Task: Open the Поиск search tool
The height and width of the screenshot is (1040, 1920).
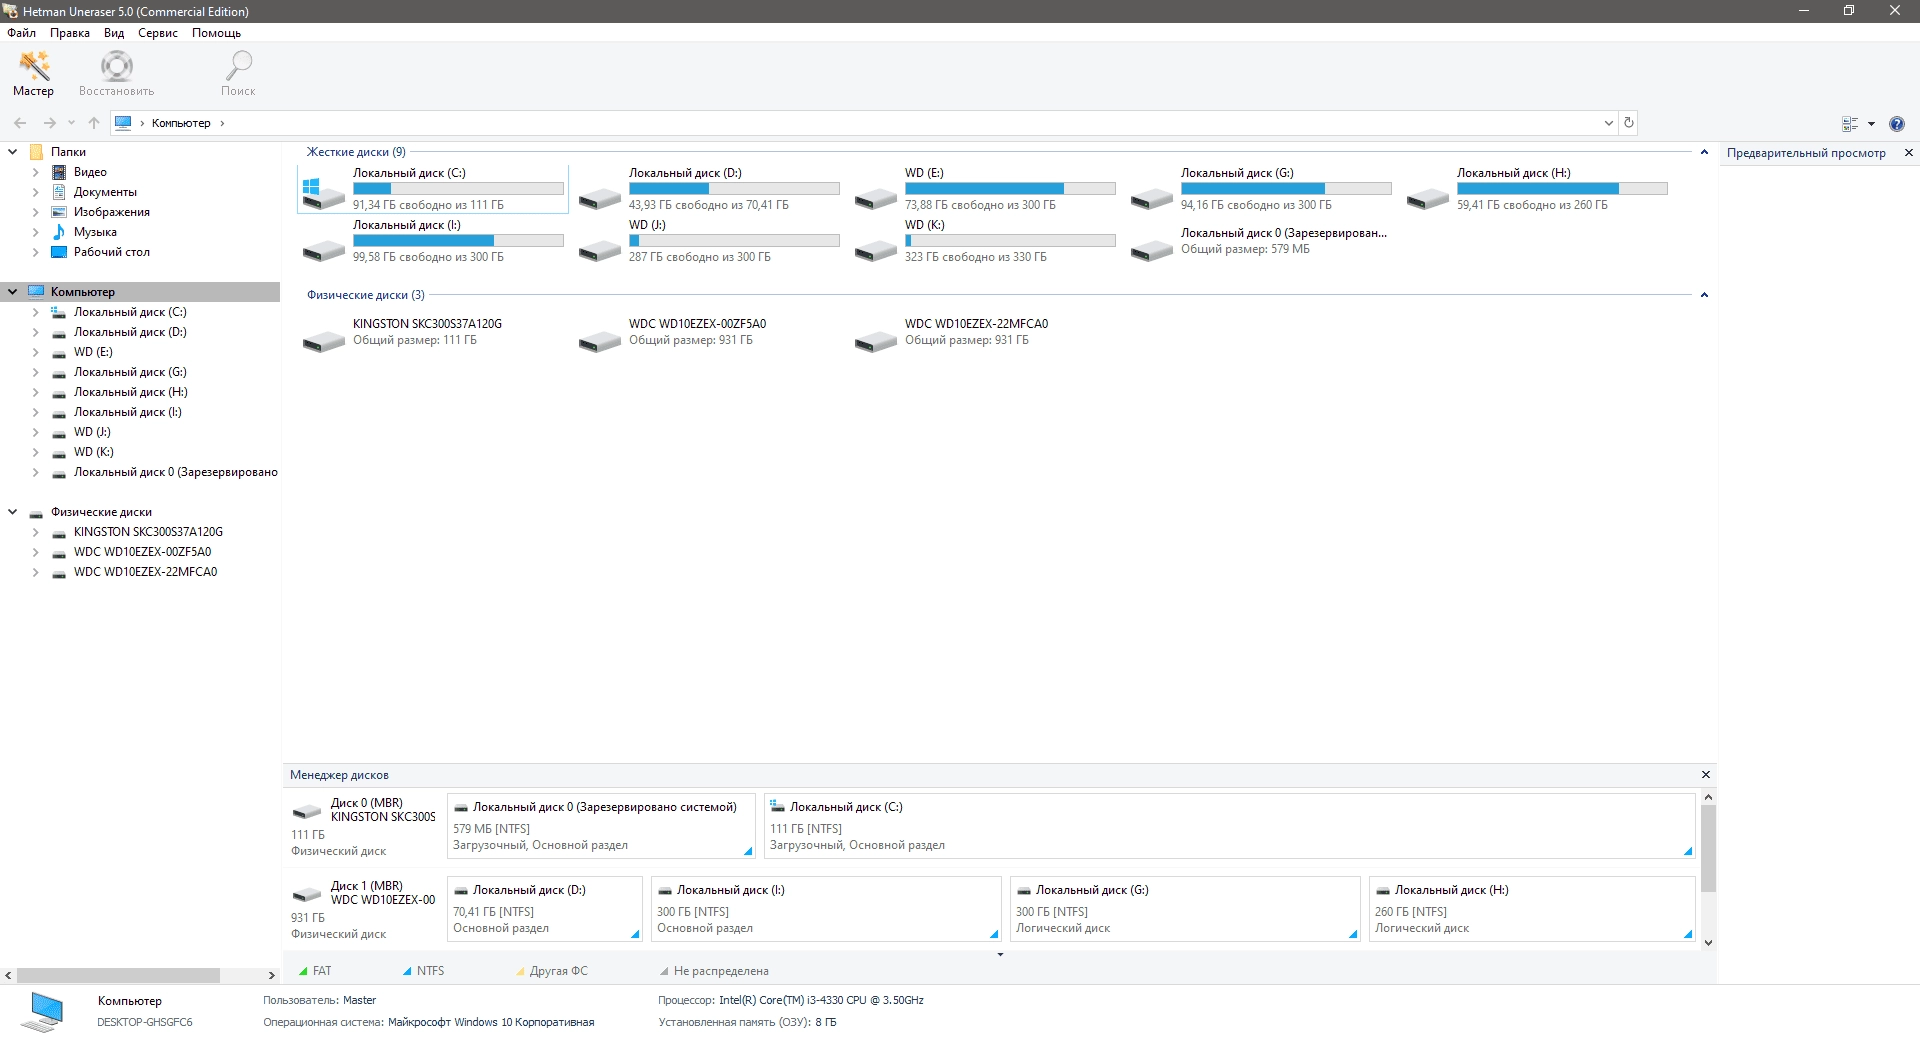Action: pos(238,74)
